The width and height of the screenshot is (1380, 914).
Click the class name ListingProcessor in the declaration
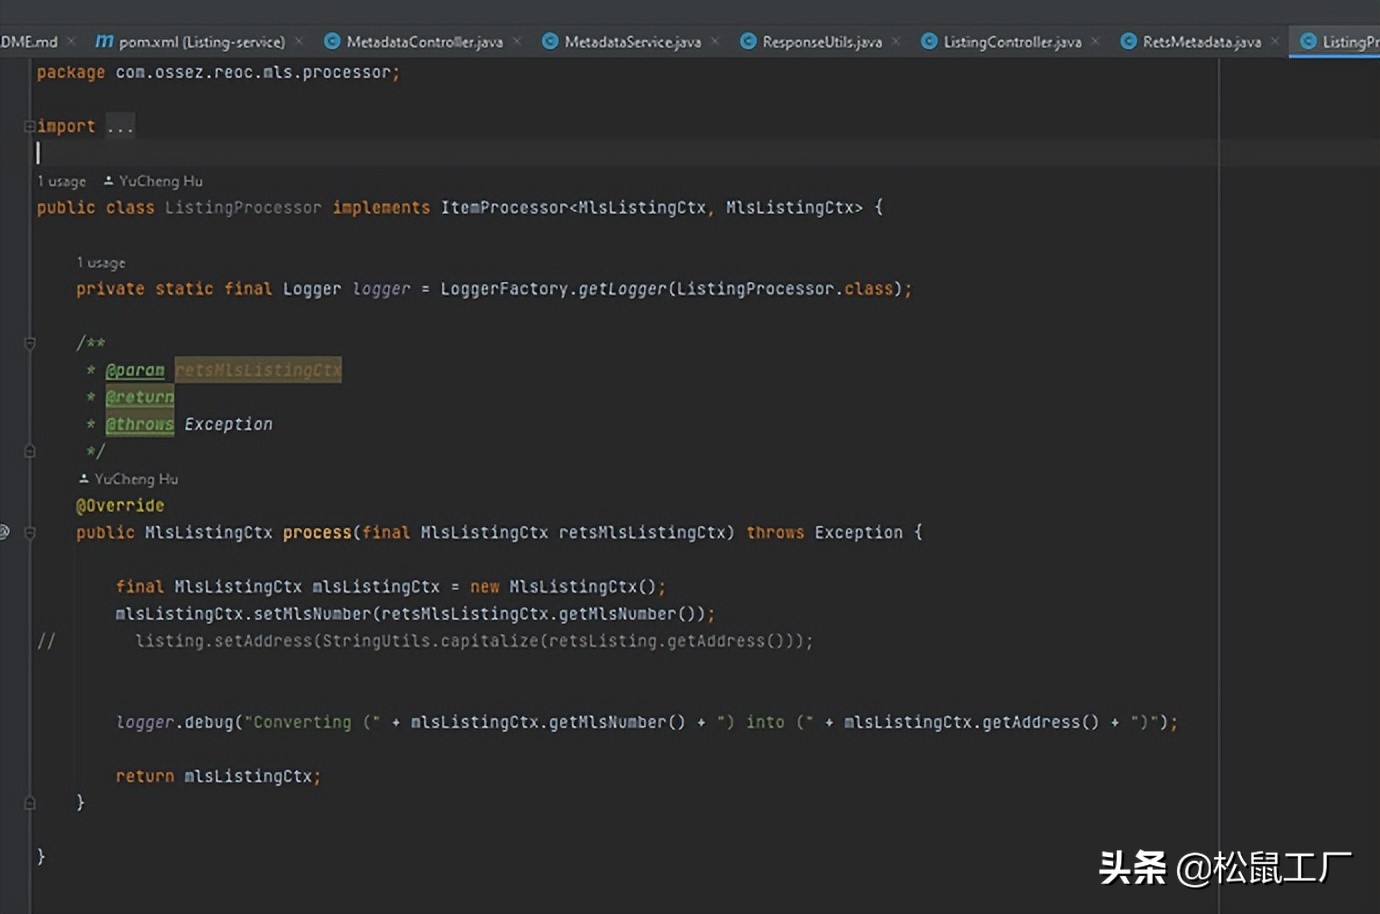(243, 207)
